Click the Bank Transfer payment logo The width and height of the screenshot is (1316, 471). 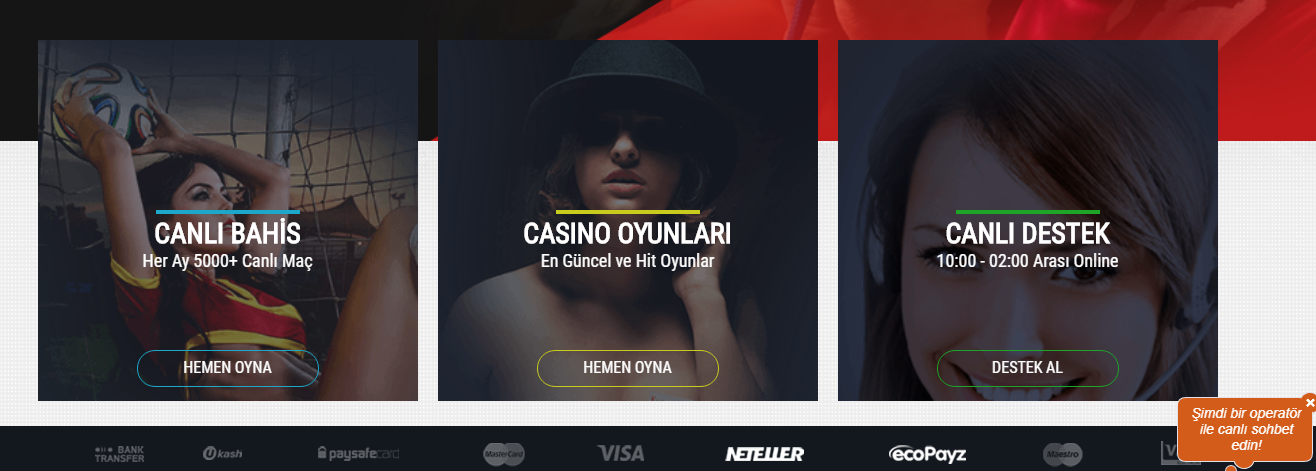pyautogui.click(x=119, y=454)
